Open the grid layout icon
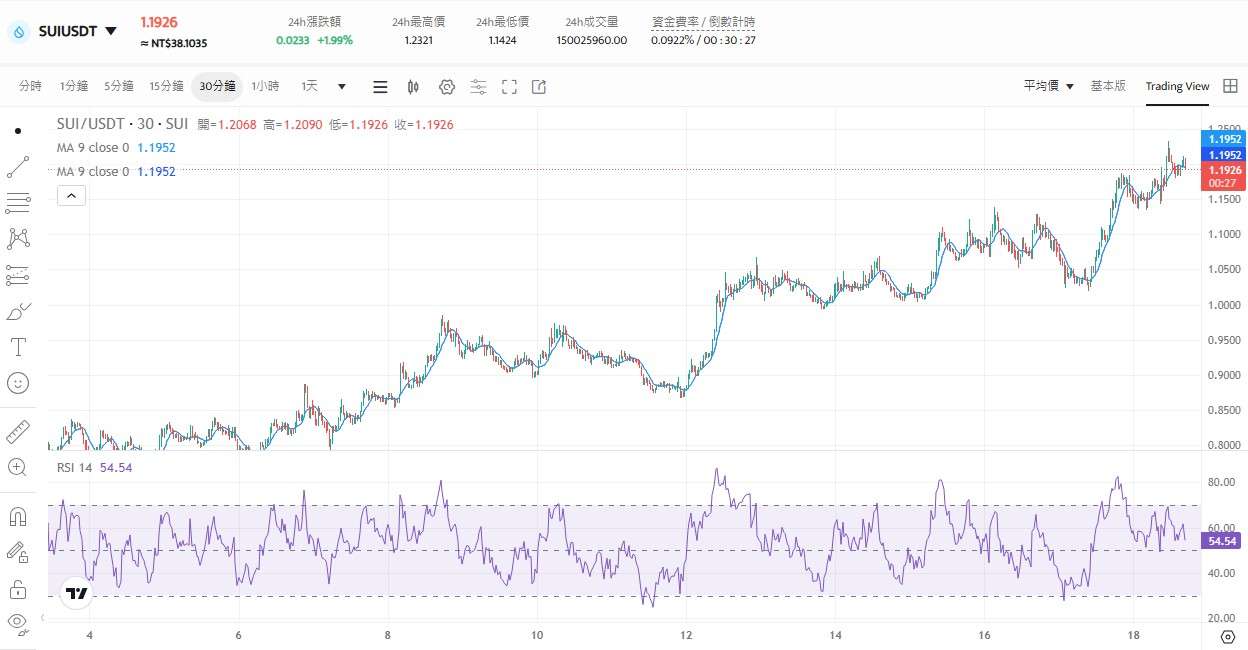This screenshot has width=1248, height=650. 1230,86
